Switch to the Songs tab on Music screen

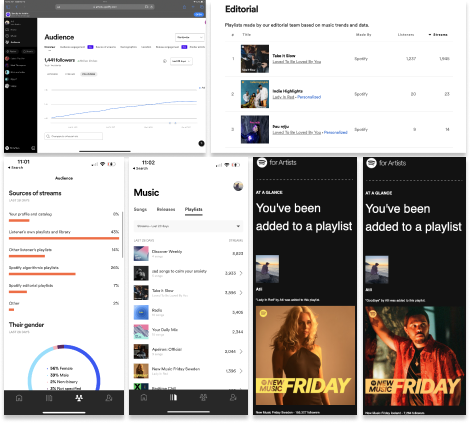click(140, 209)
